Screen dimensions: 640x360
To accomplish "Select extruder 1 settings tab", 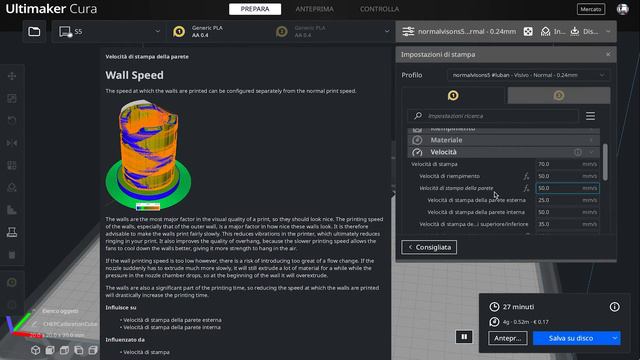I will (453, 96).
